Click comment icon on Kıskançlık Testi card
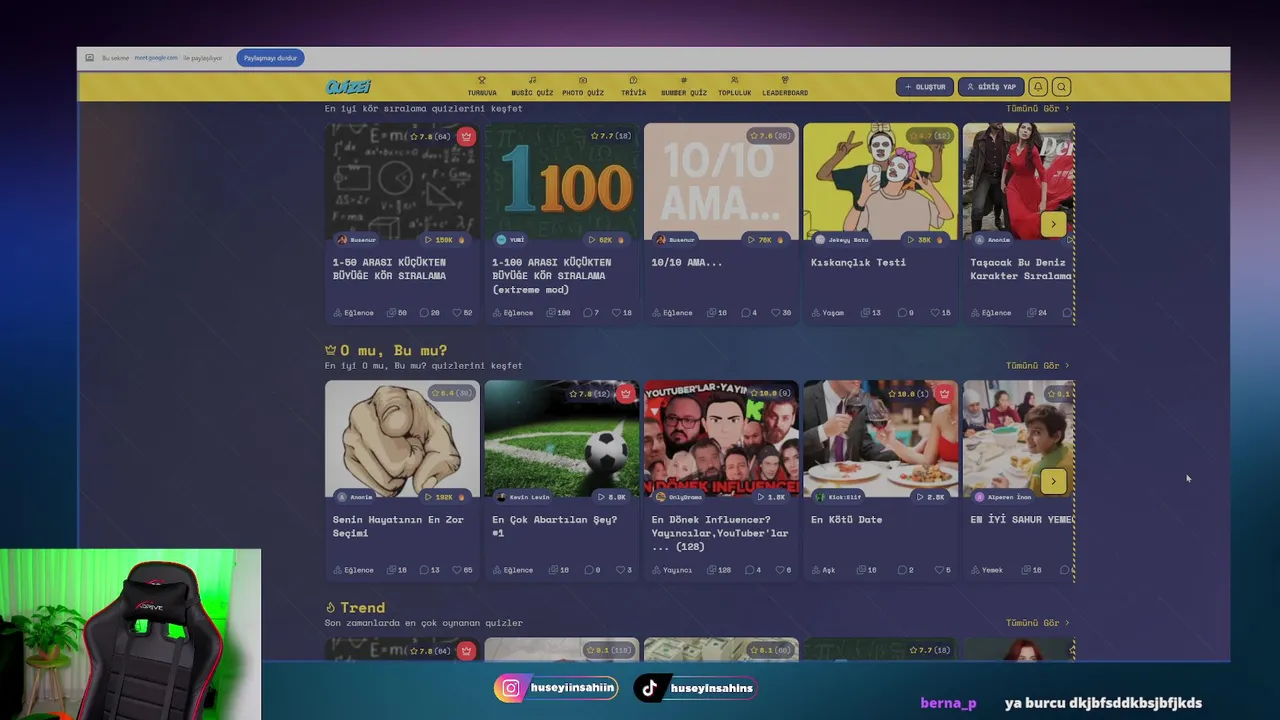The height and width of the screenshot is (720, 1280). click(x=902, y=313)
